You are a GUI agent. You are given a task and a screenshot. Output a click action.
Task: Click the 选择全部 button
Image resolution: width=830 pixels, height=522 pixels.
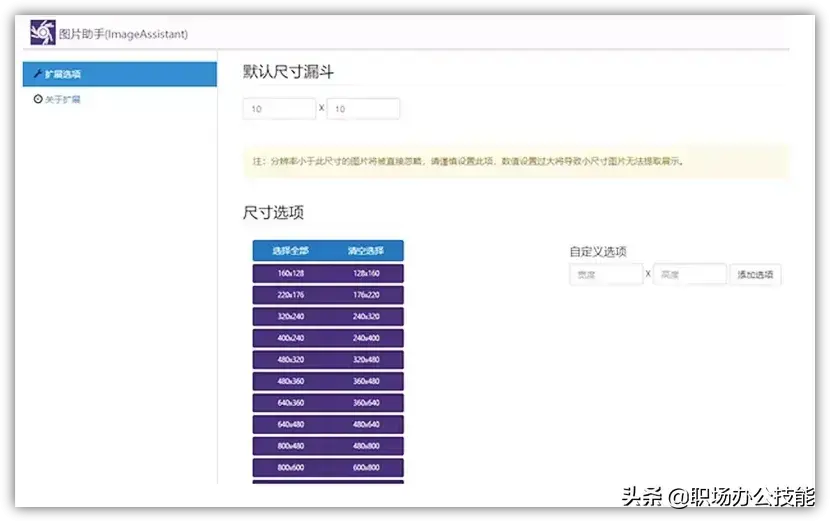[x=290, y=250]
